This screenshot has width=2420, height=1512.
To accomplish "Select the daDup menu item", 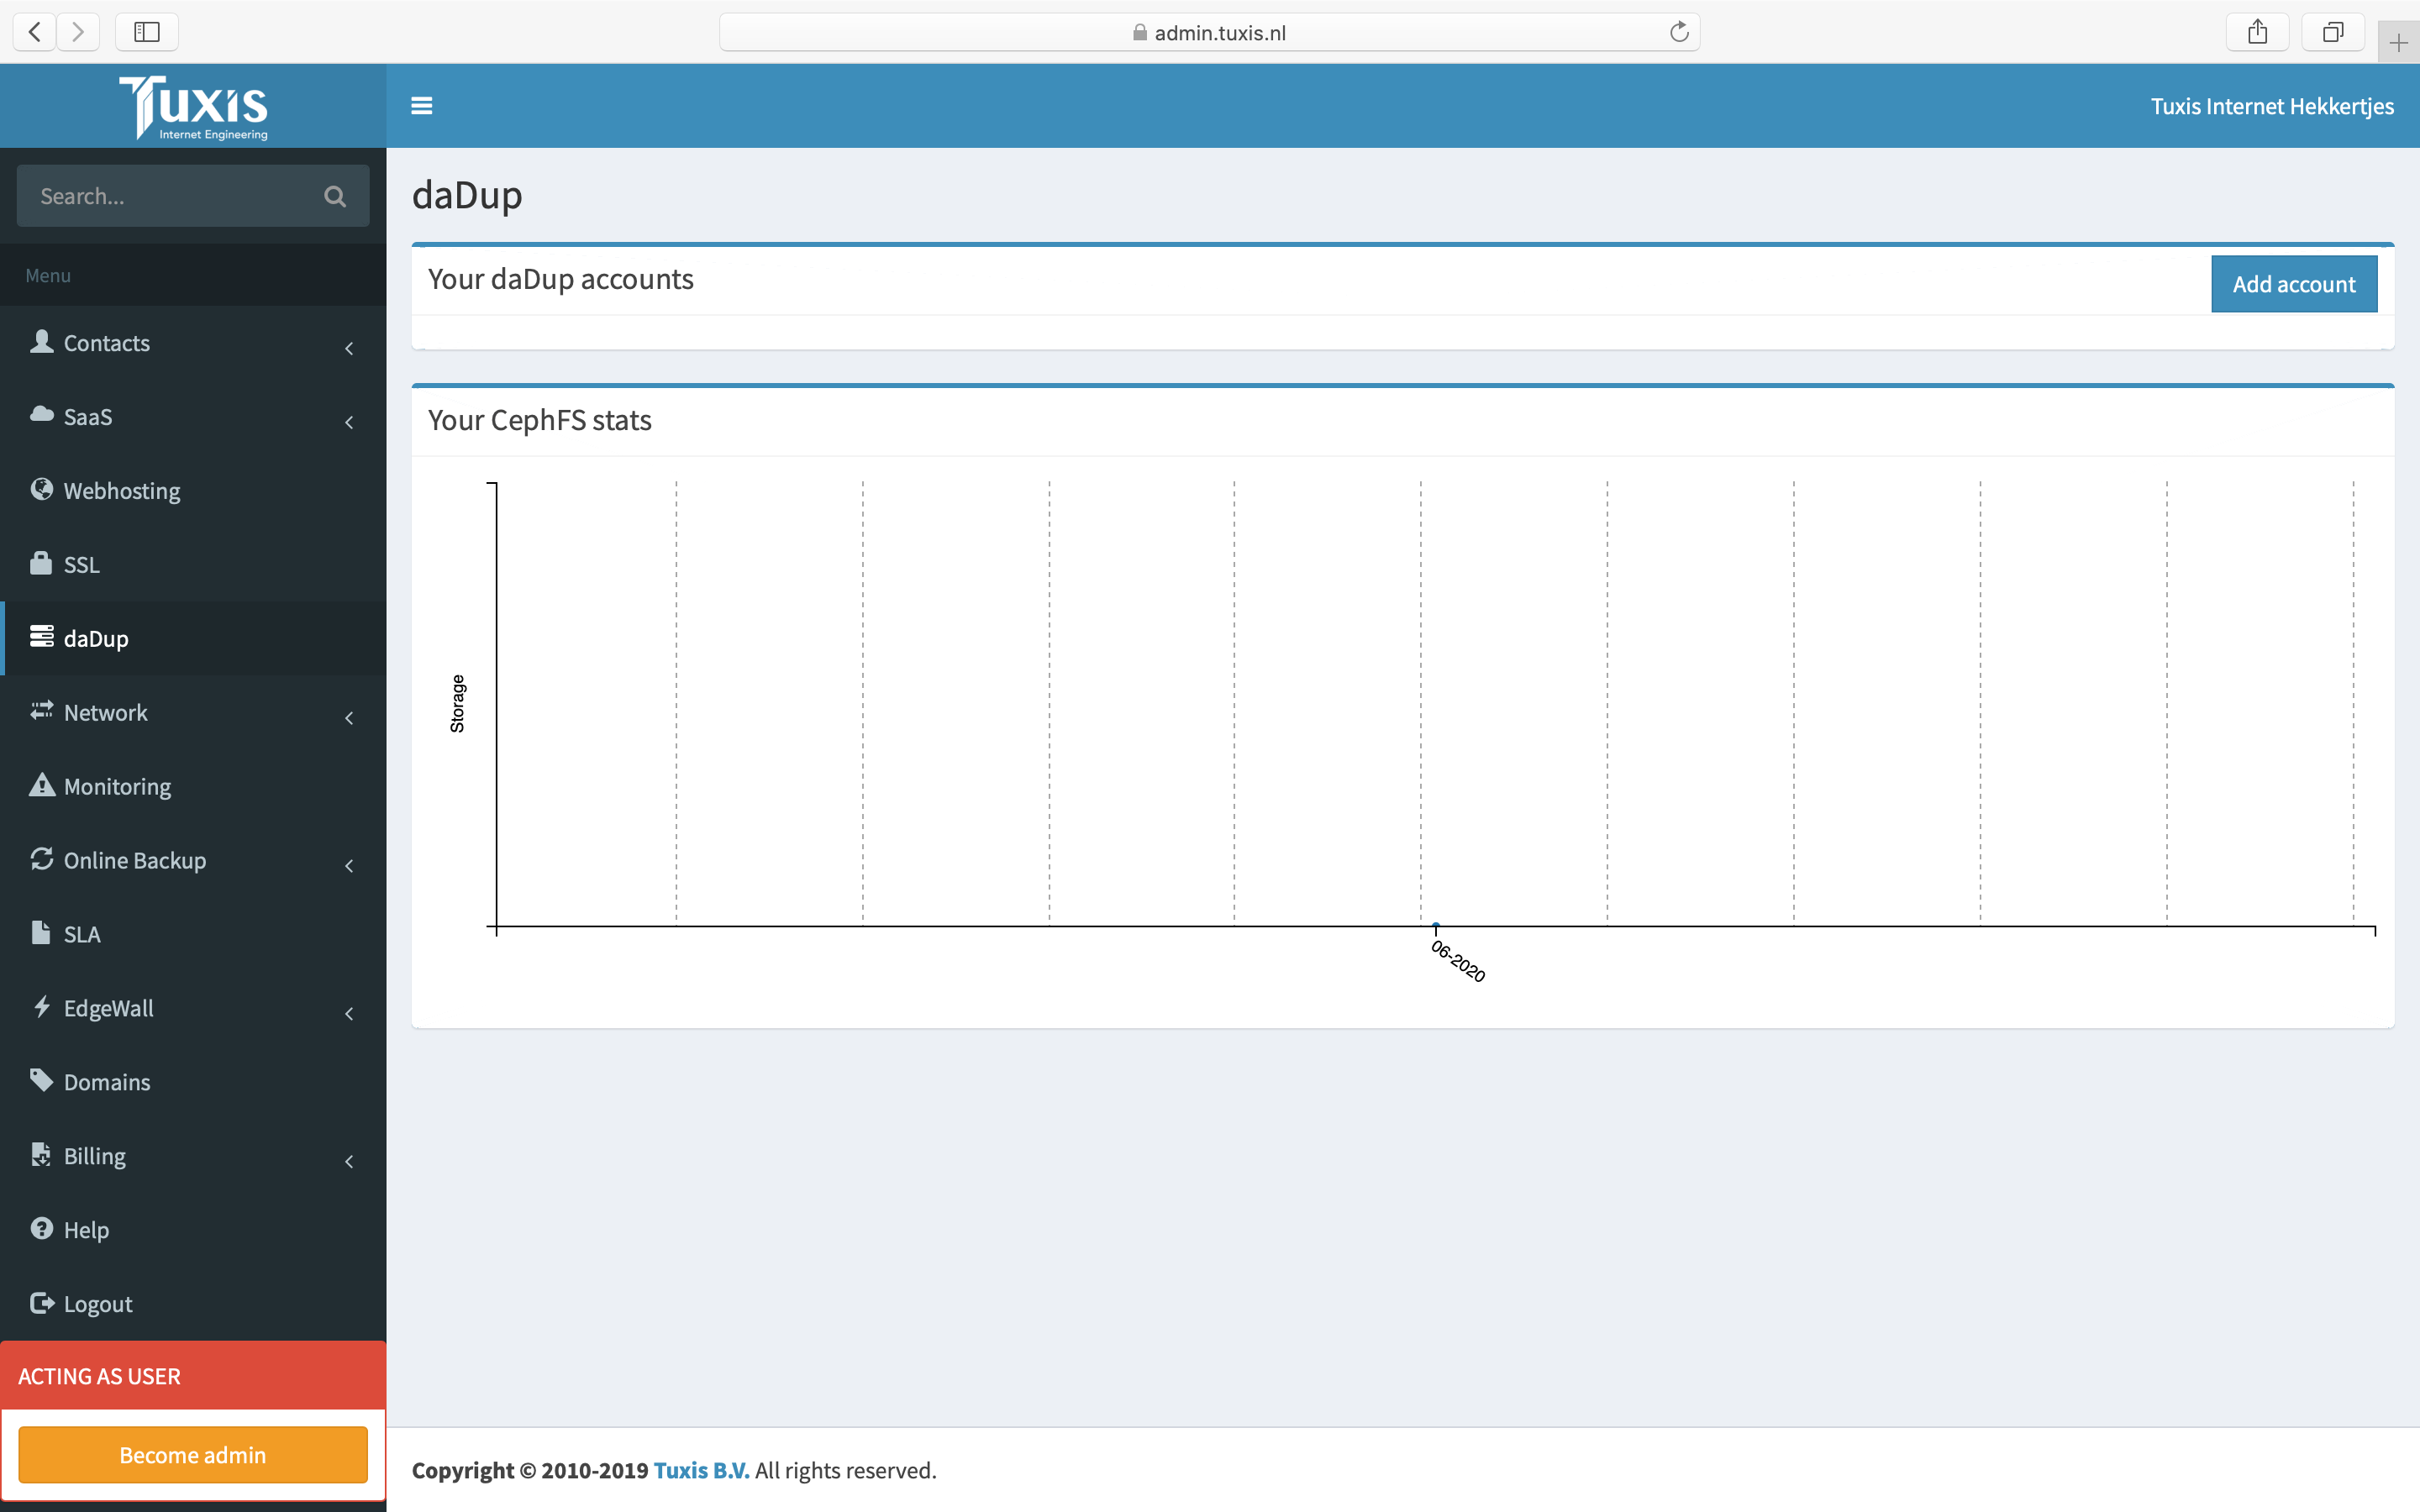I will click(193, 638).
